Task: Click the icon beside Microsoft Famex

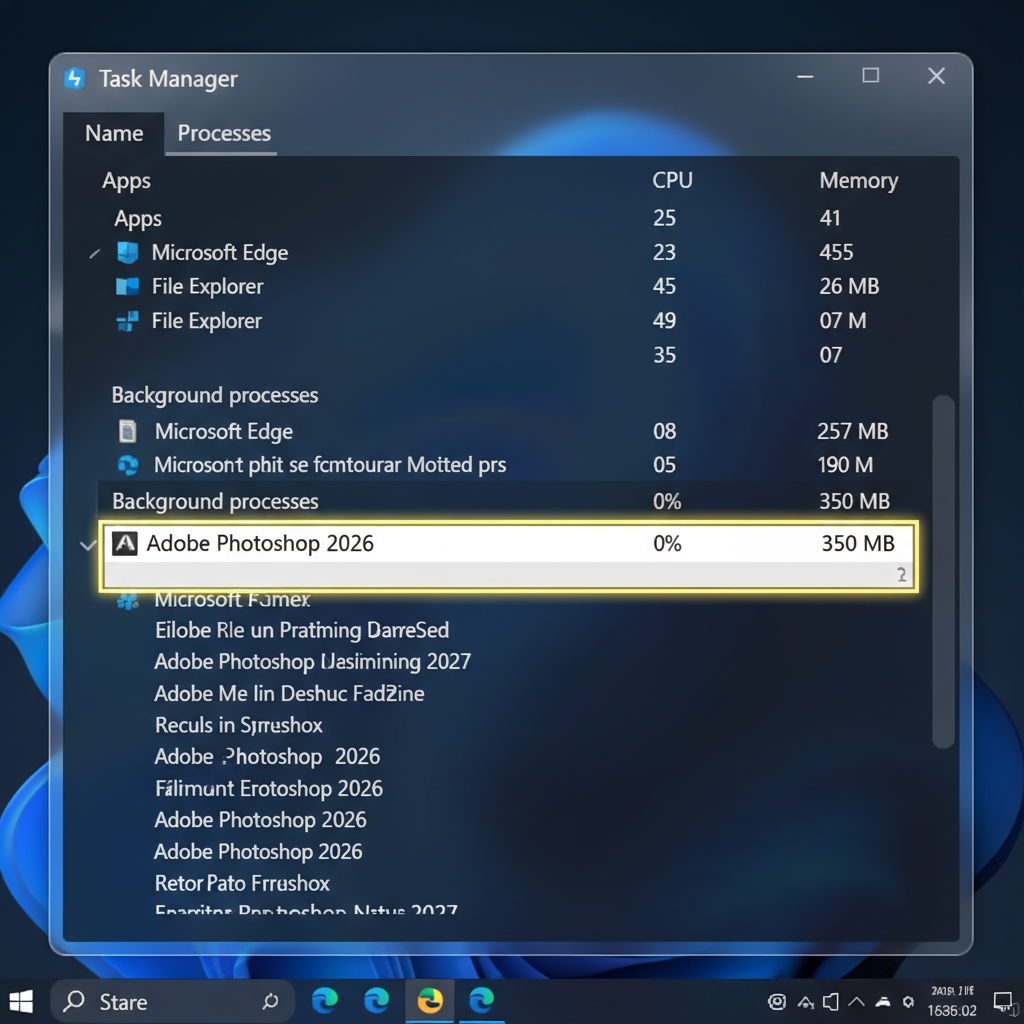Action: click(x=127, y=600)
